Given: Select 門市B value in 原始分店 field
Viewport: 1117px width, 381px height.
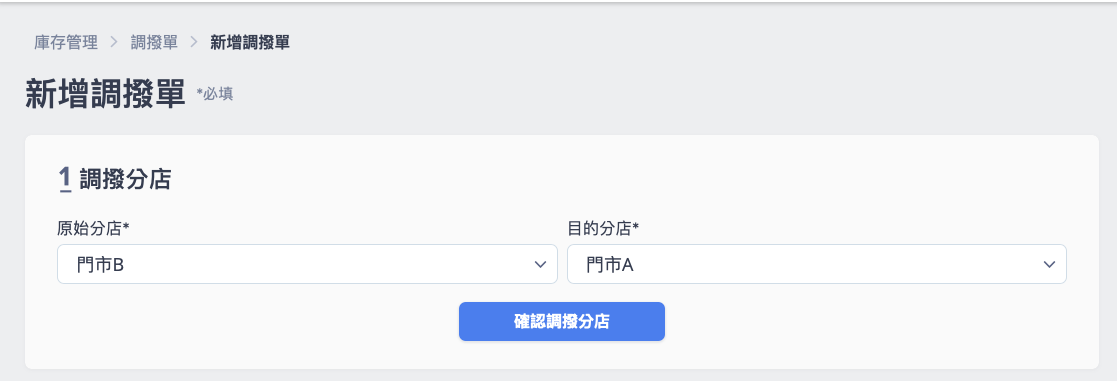Looking at the screenshot, I should click(x=100, y=265).
